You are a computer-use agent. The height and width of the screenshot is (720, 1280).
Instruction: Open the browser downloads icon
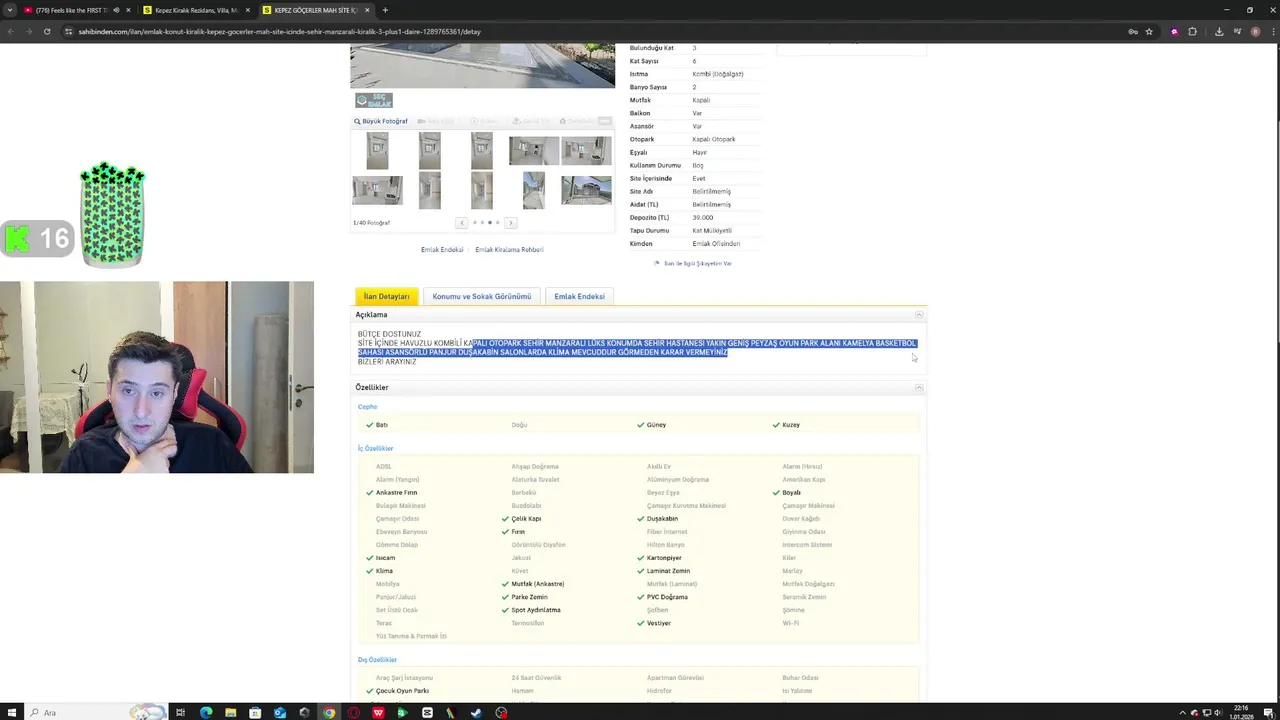click(x=1218, y=31)
